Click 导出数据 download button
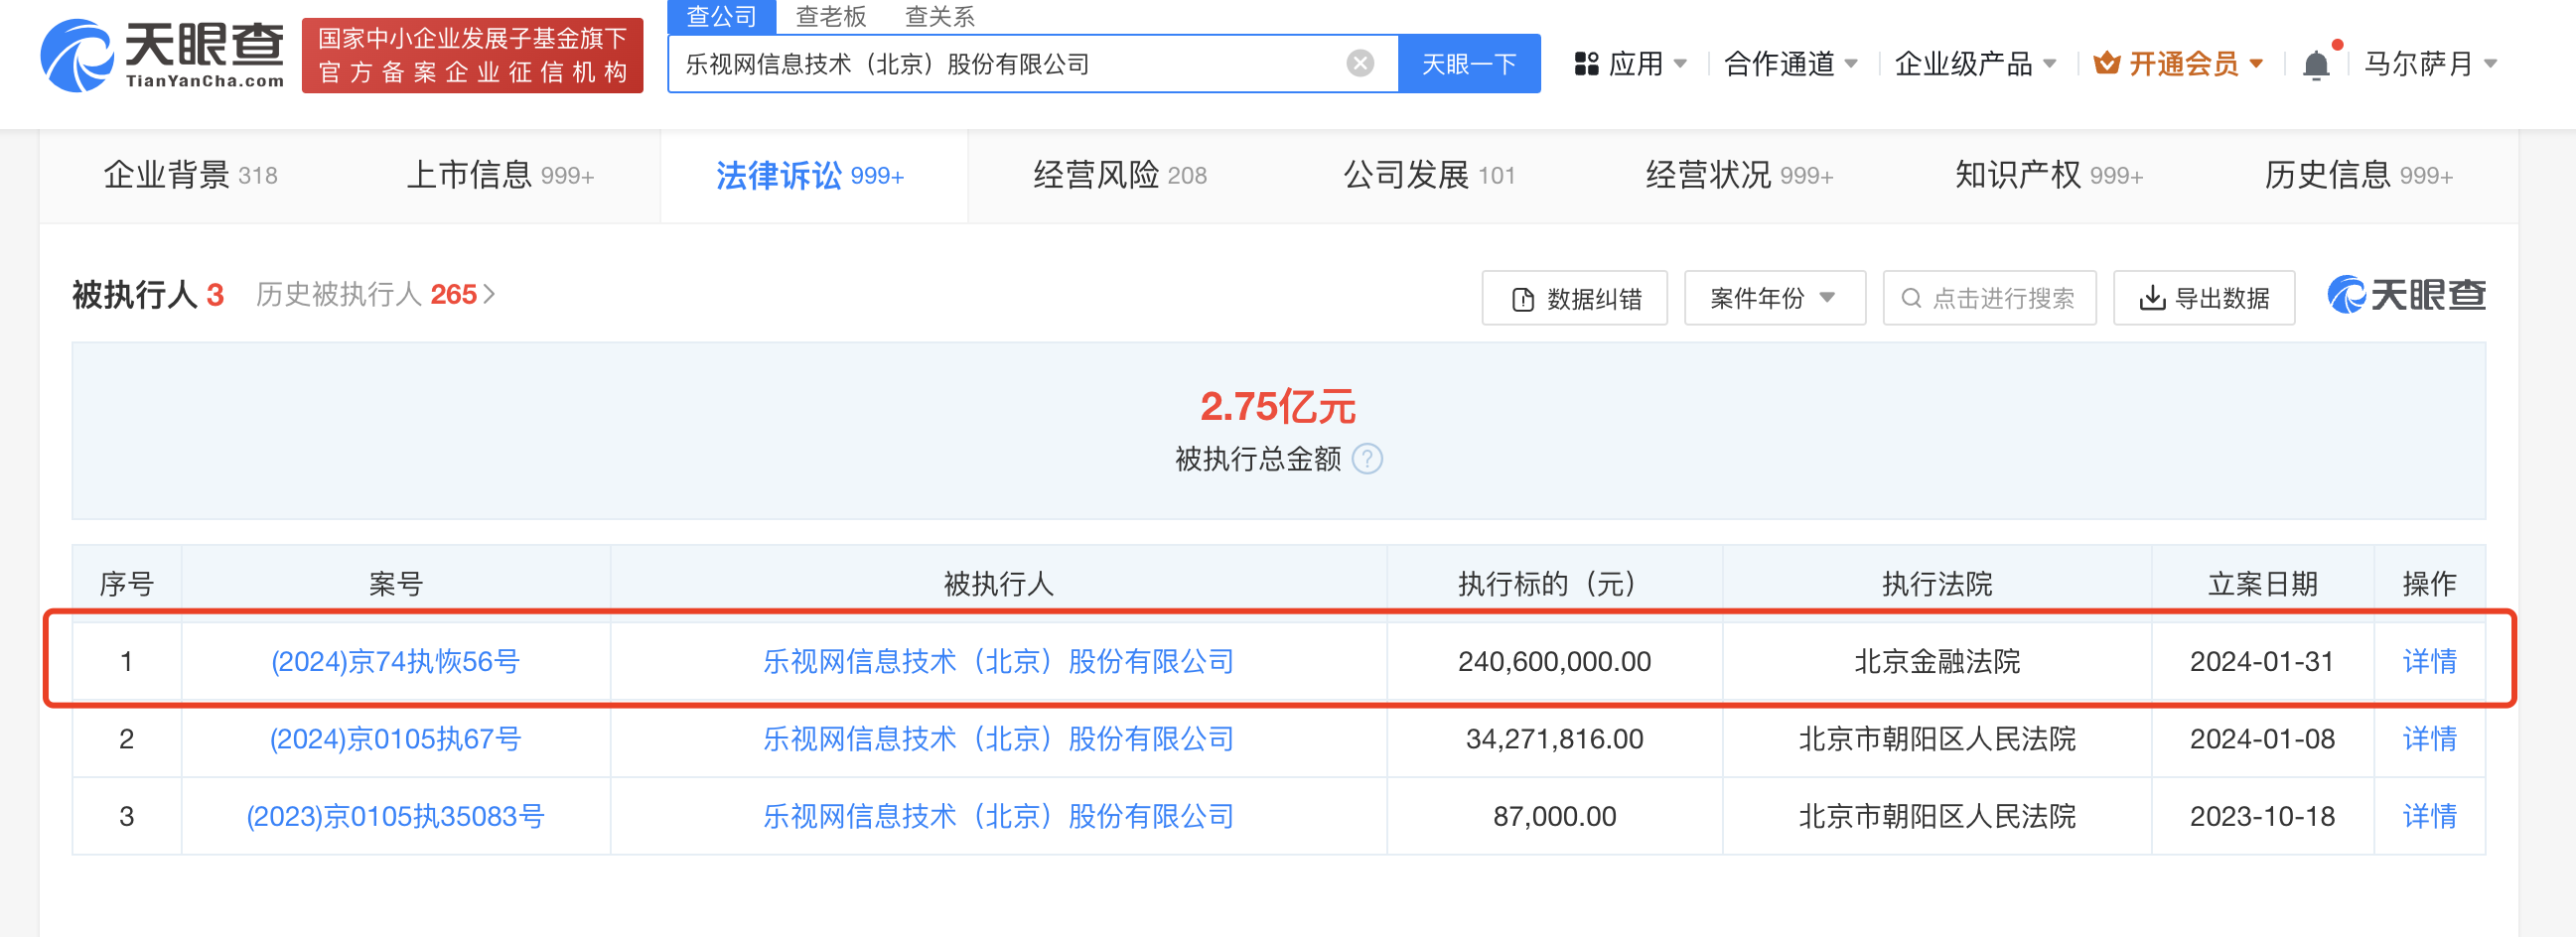 [2203, 298]
